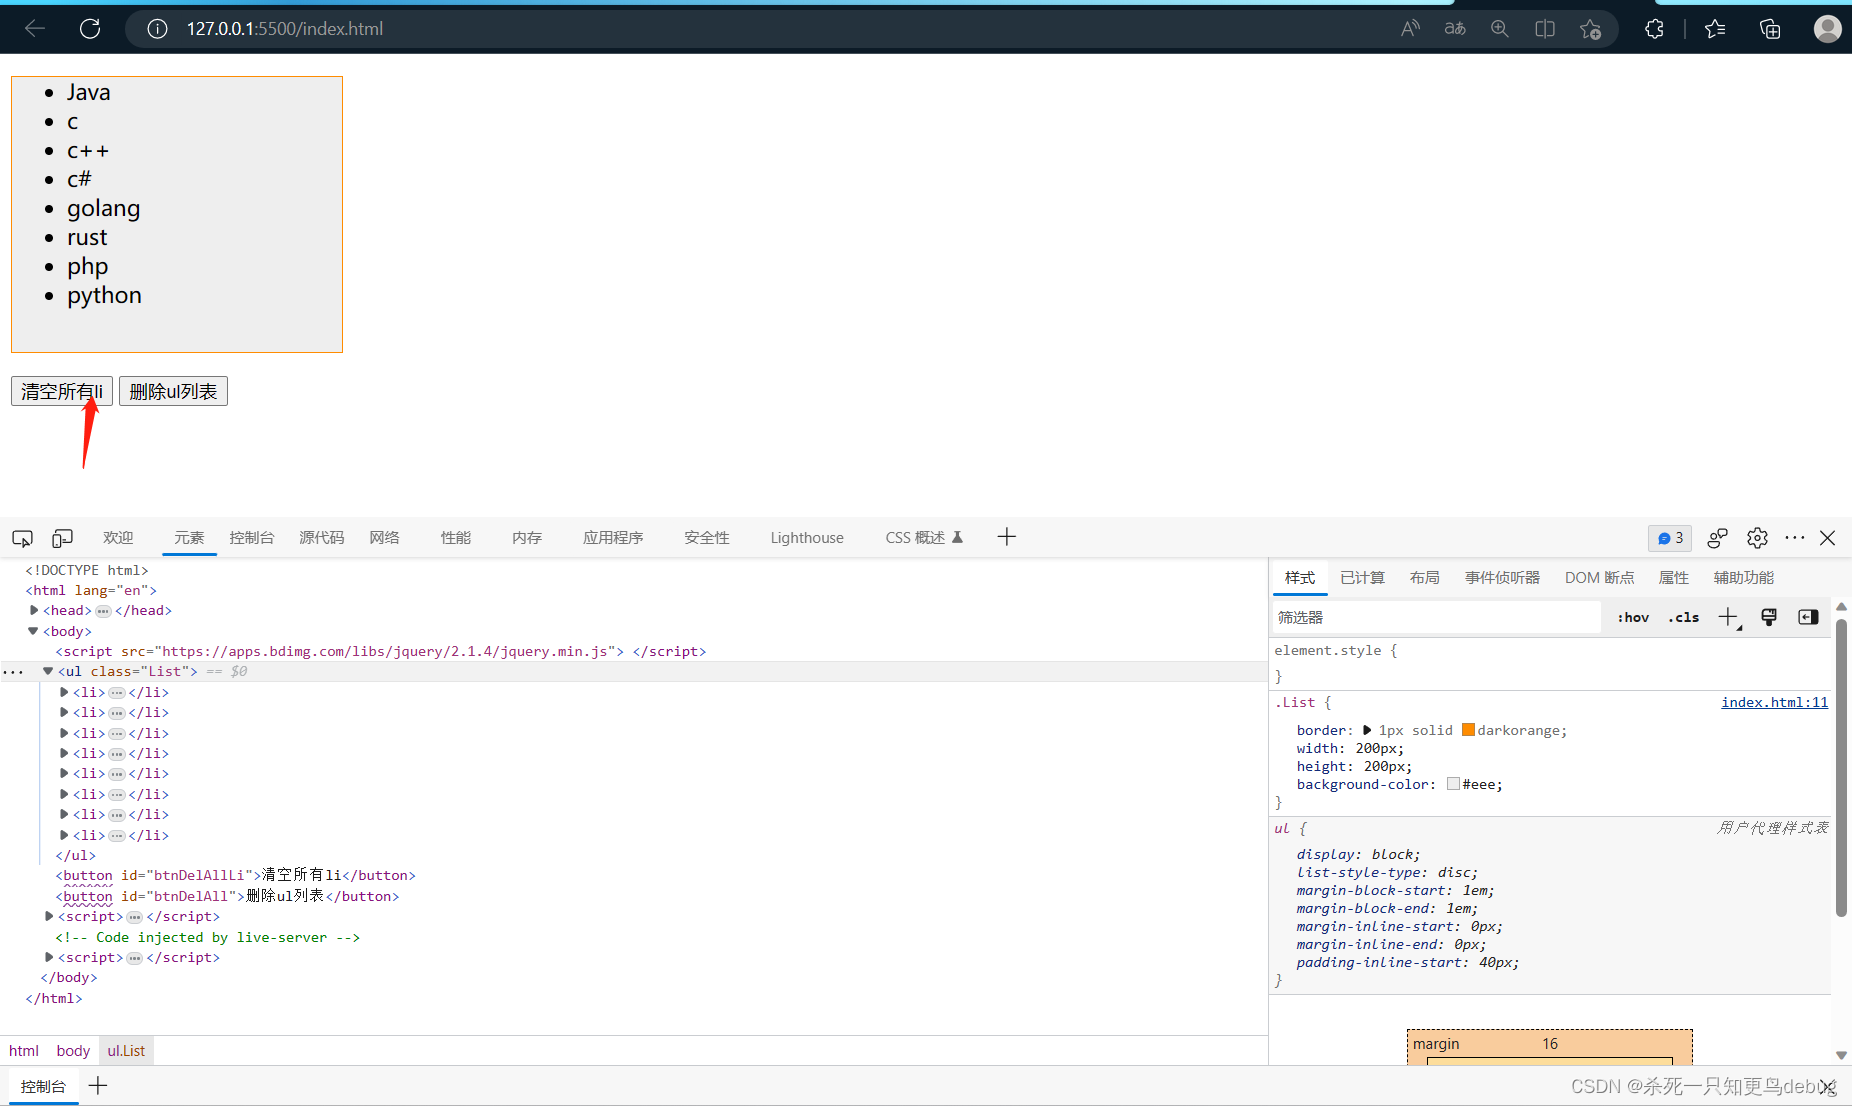Viewport: 1852px width, 1106px height.
Task: Open DevTools more options ellipsis
Action: coord(1795,538)
